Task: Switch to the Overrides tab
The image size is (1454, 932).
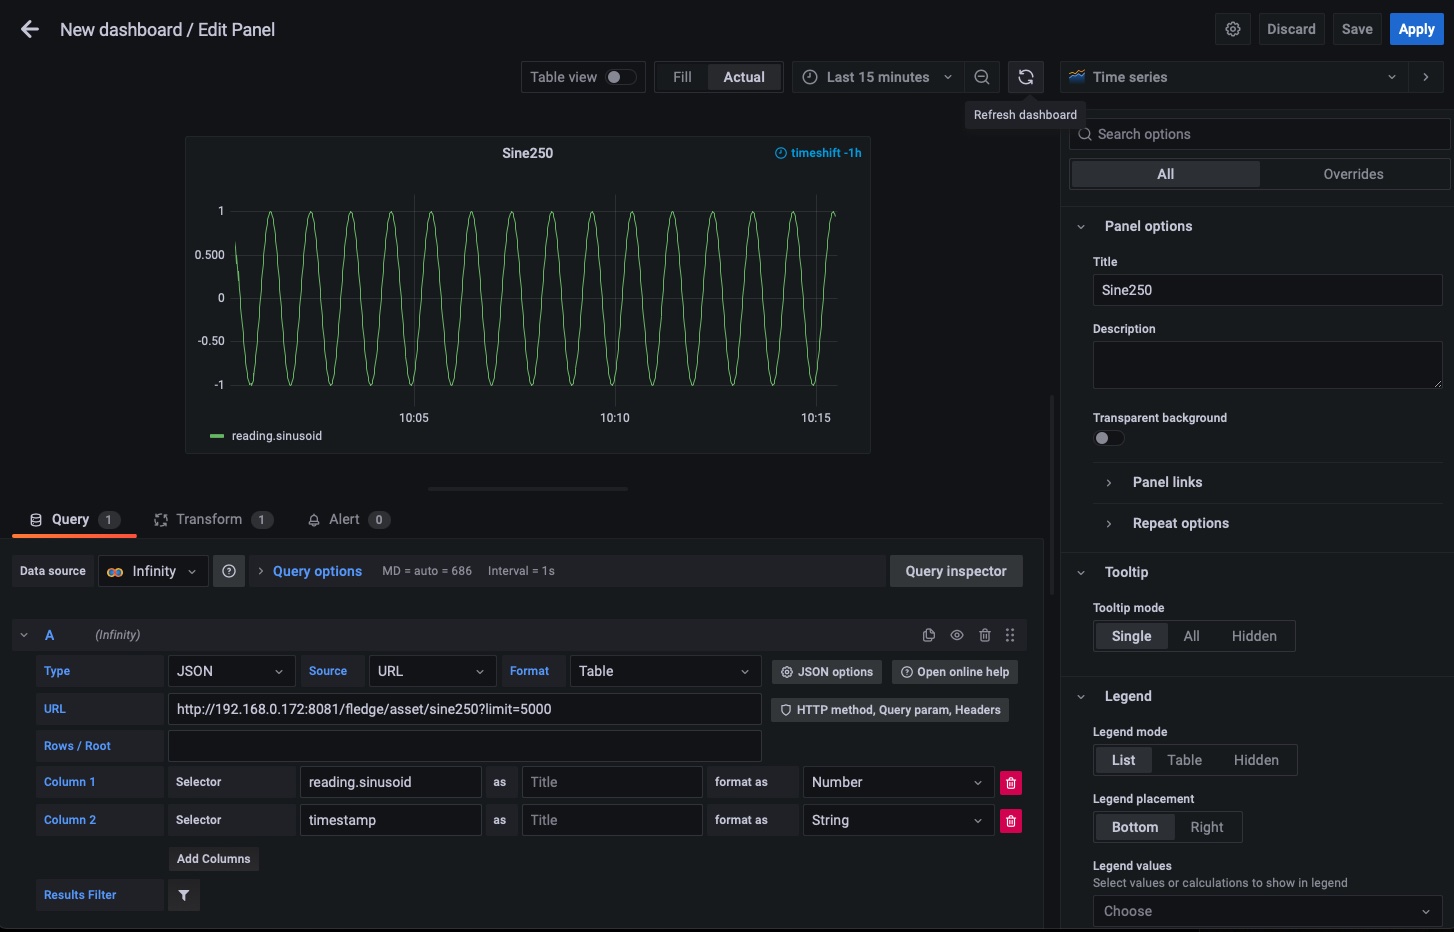Action: [1353, 174]
